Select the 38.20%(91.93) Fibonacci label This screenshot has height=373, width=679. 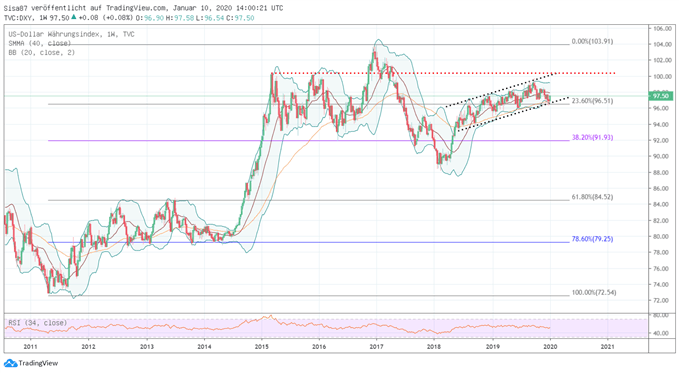click(x=592, y=137)
